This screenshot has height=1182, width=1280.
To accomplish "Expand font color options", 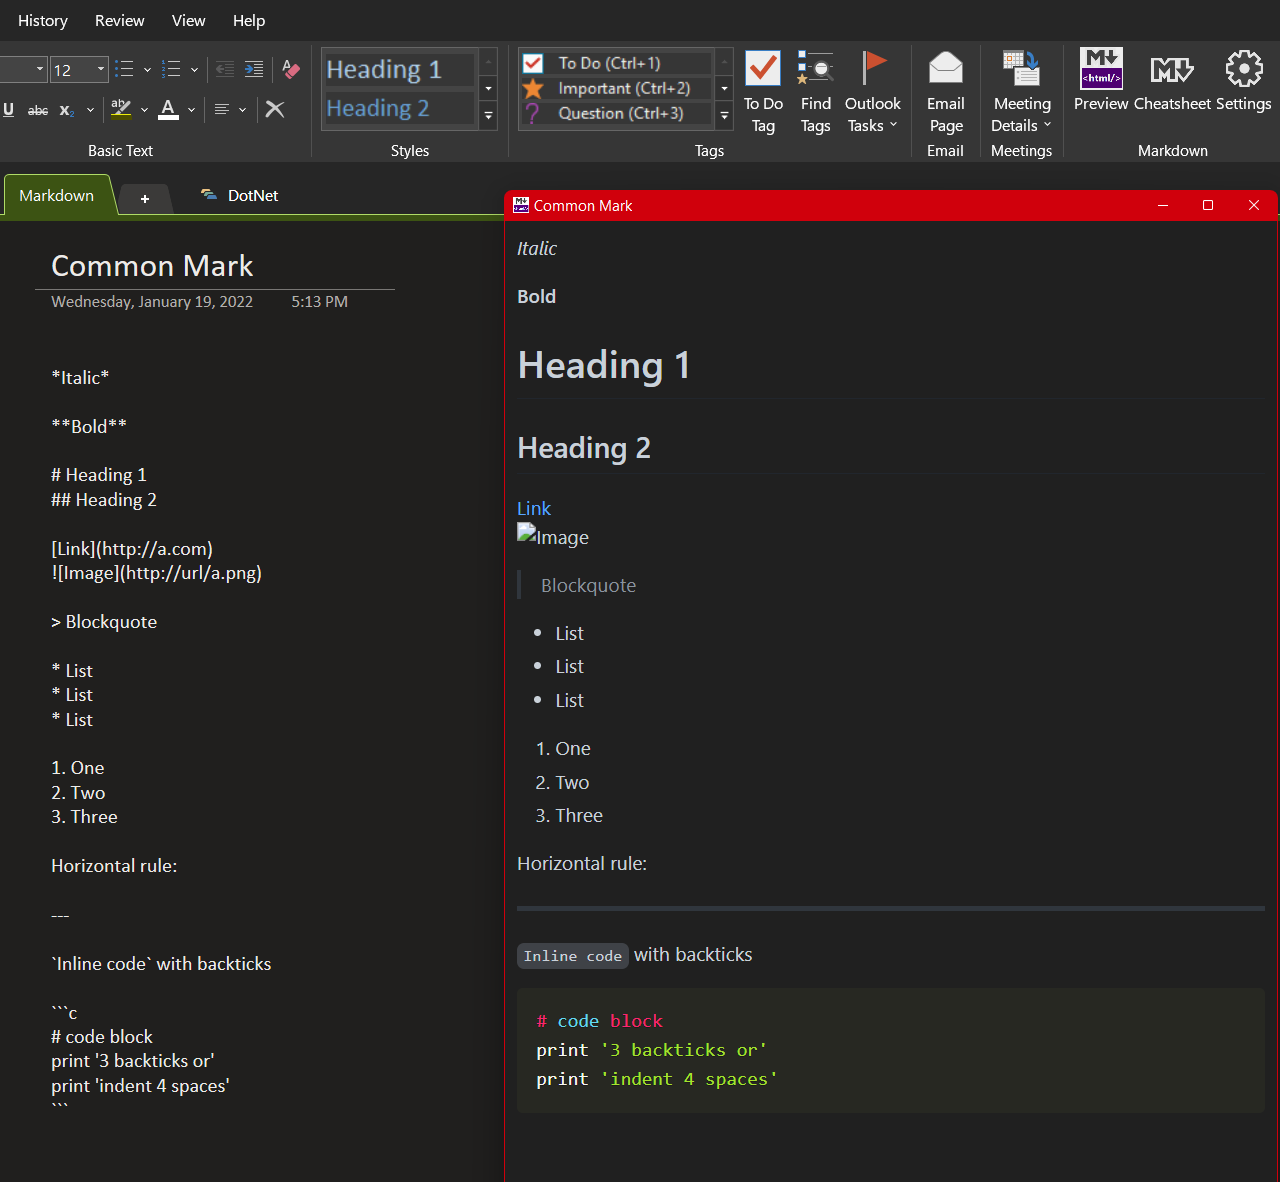I will point(191,110).
